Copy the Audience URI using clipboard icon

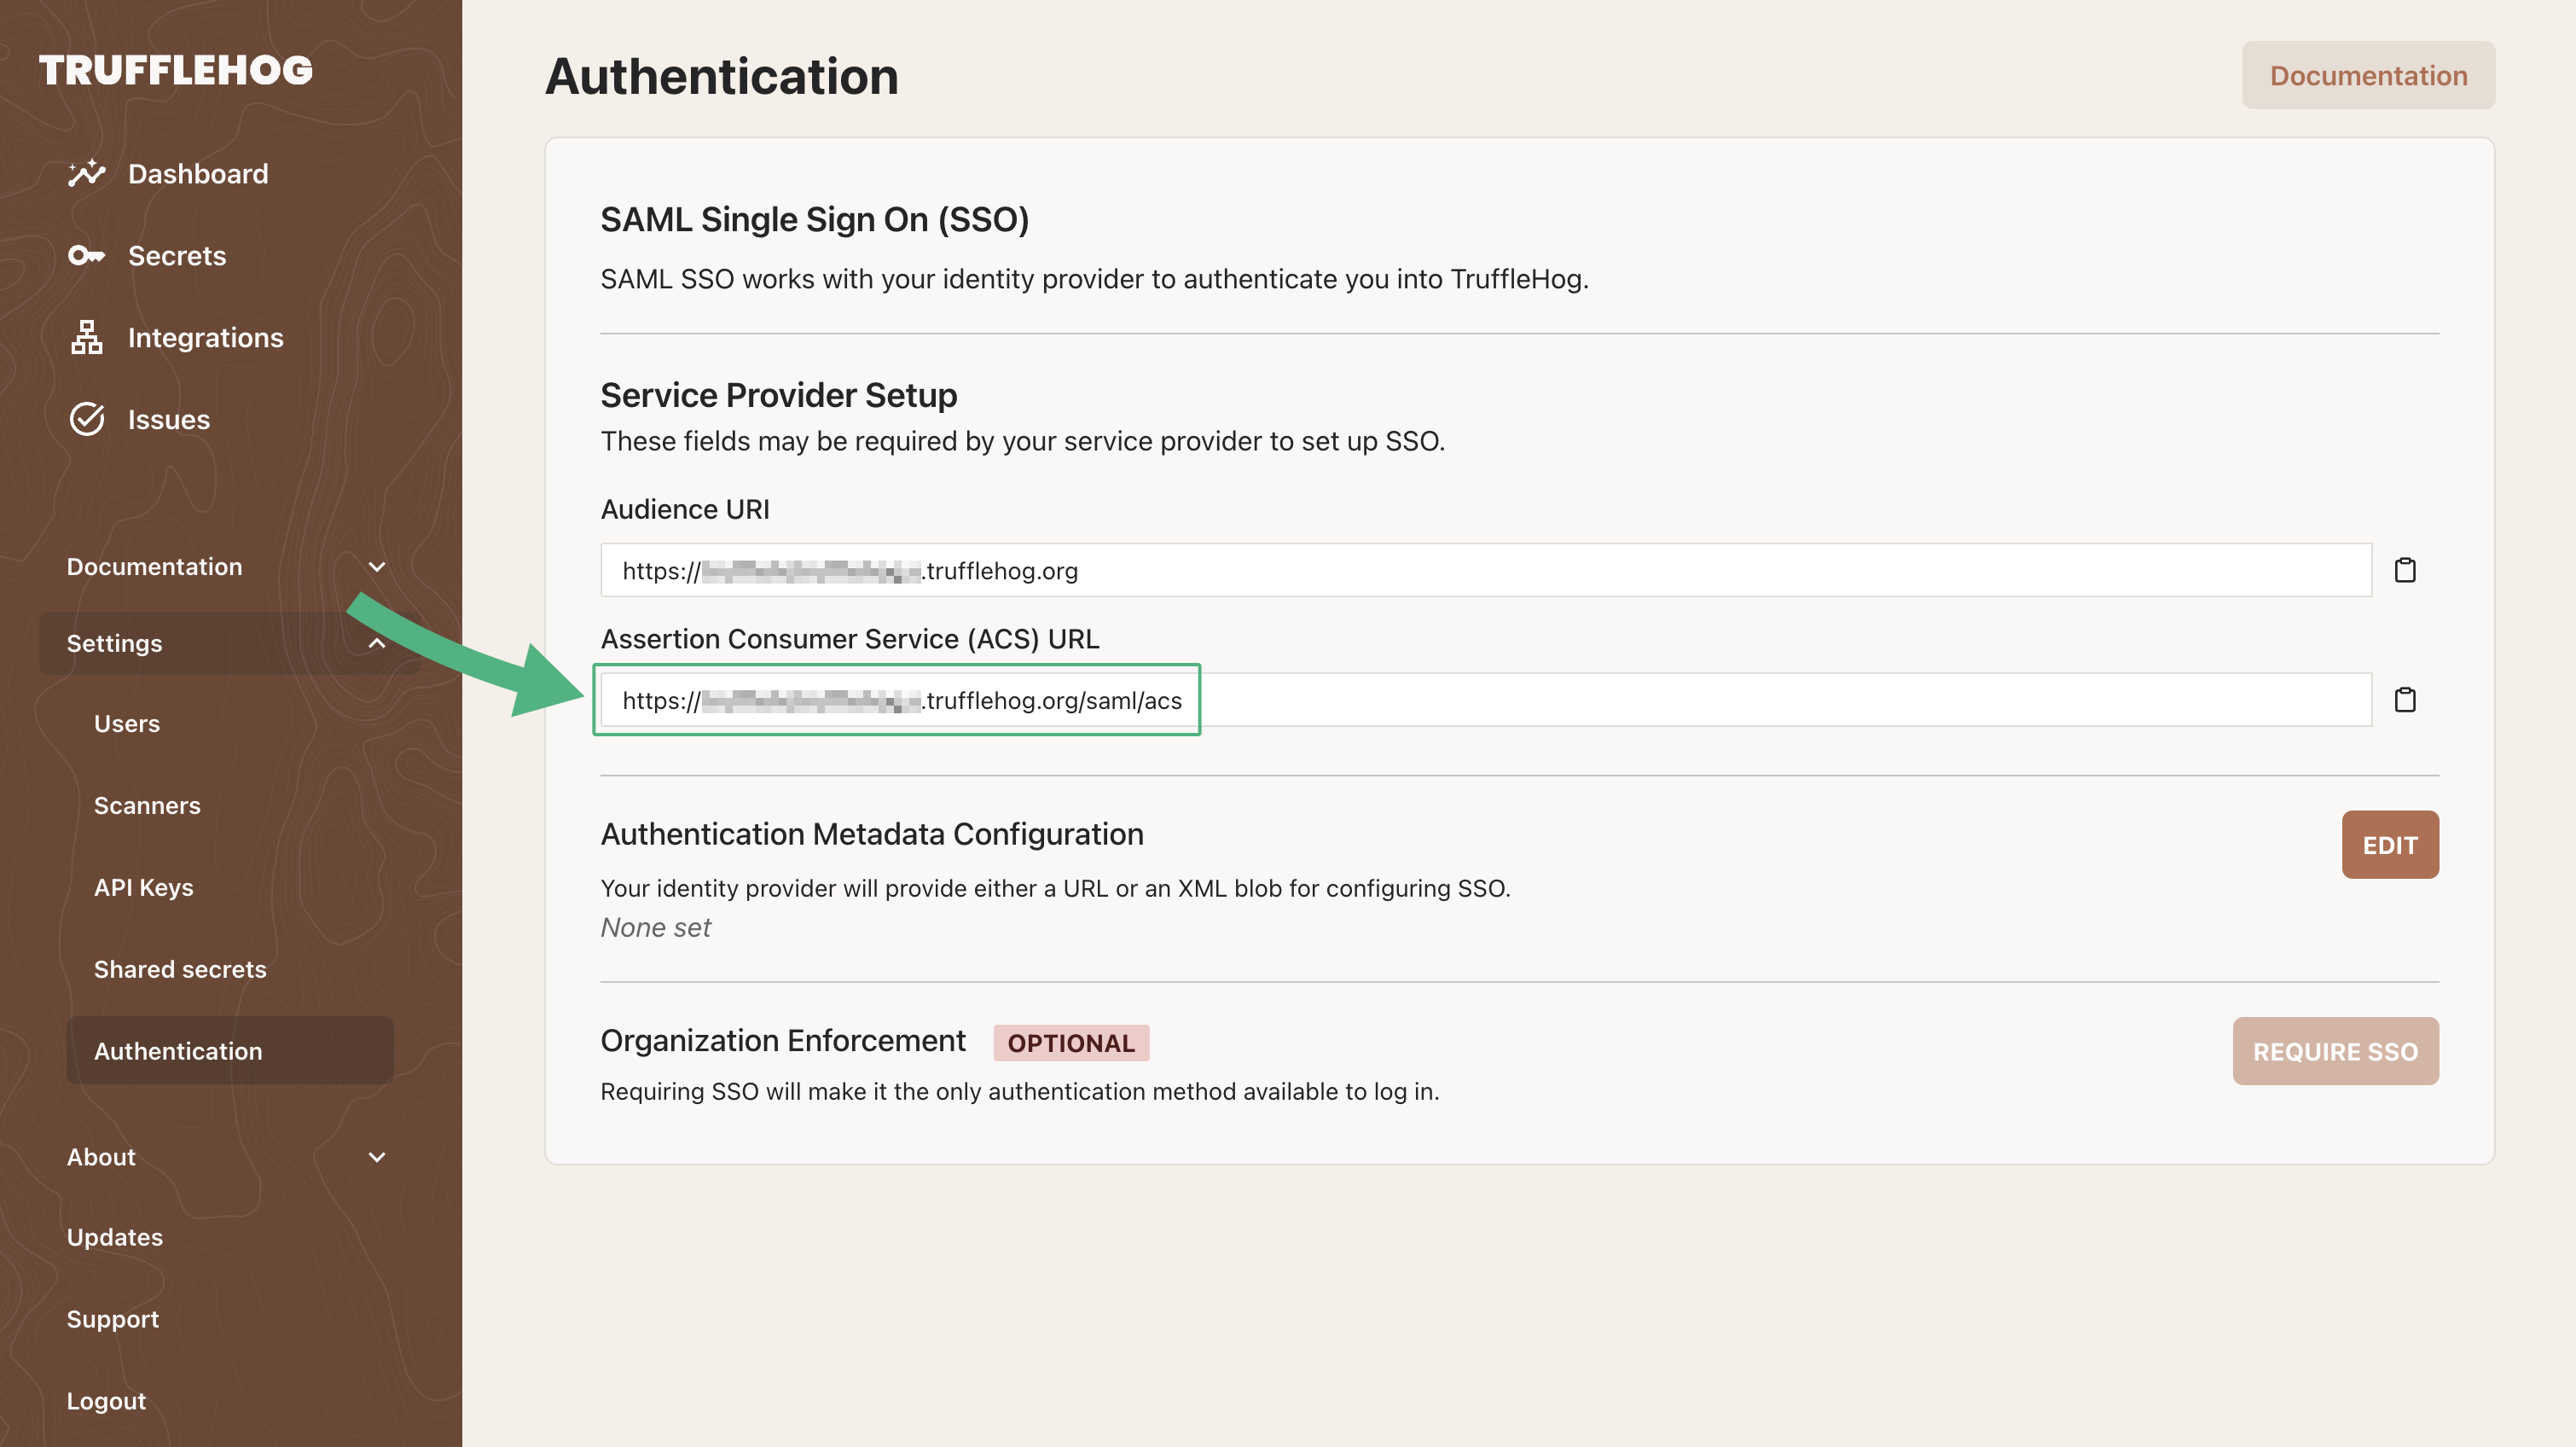point(2406,569)
